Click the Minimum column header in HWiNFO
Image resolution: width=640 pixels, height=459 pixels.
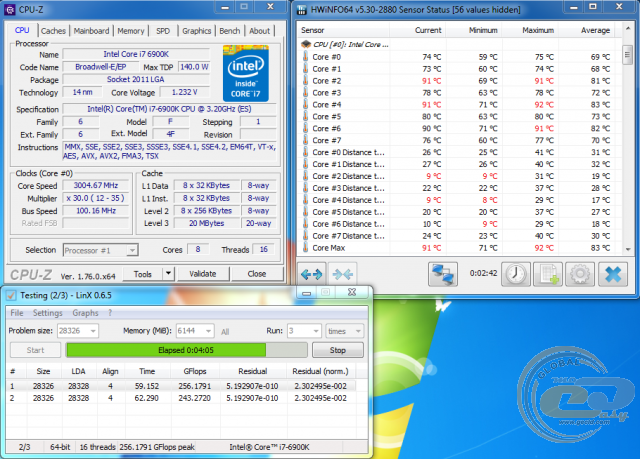[474, 30]
